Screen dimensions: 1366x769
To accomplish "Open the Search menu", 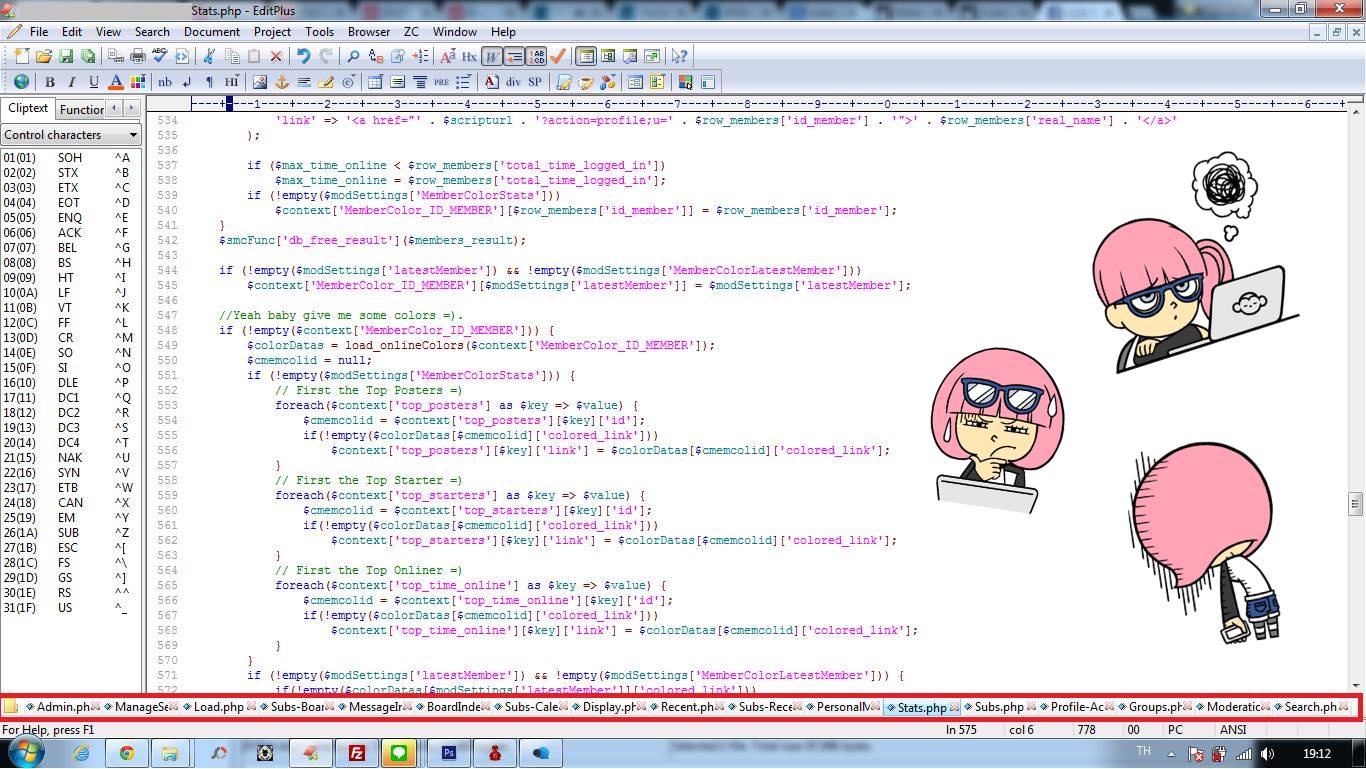I will (x=152, y=31).
